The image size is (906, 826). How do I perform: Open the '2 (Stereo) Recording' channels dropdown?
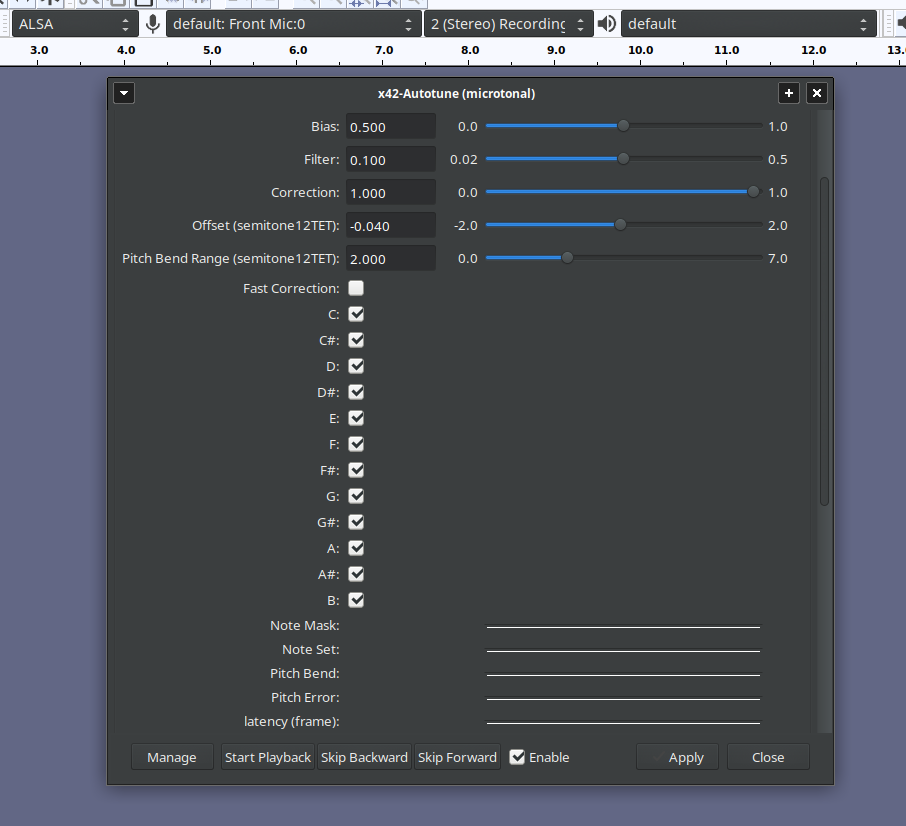pyautogui.click(x=505, y=23)
